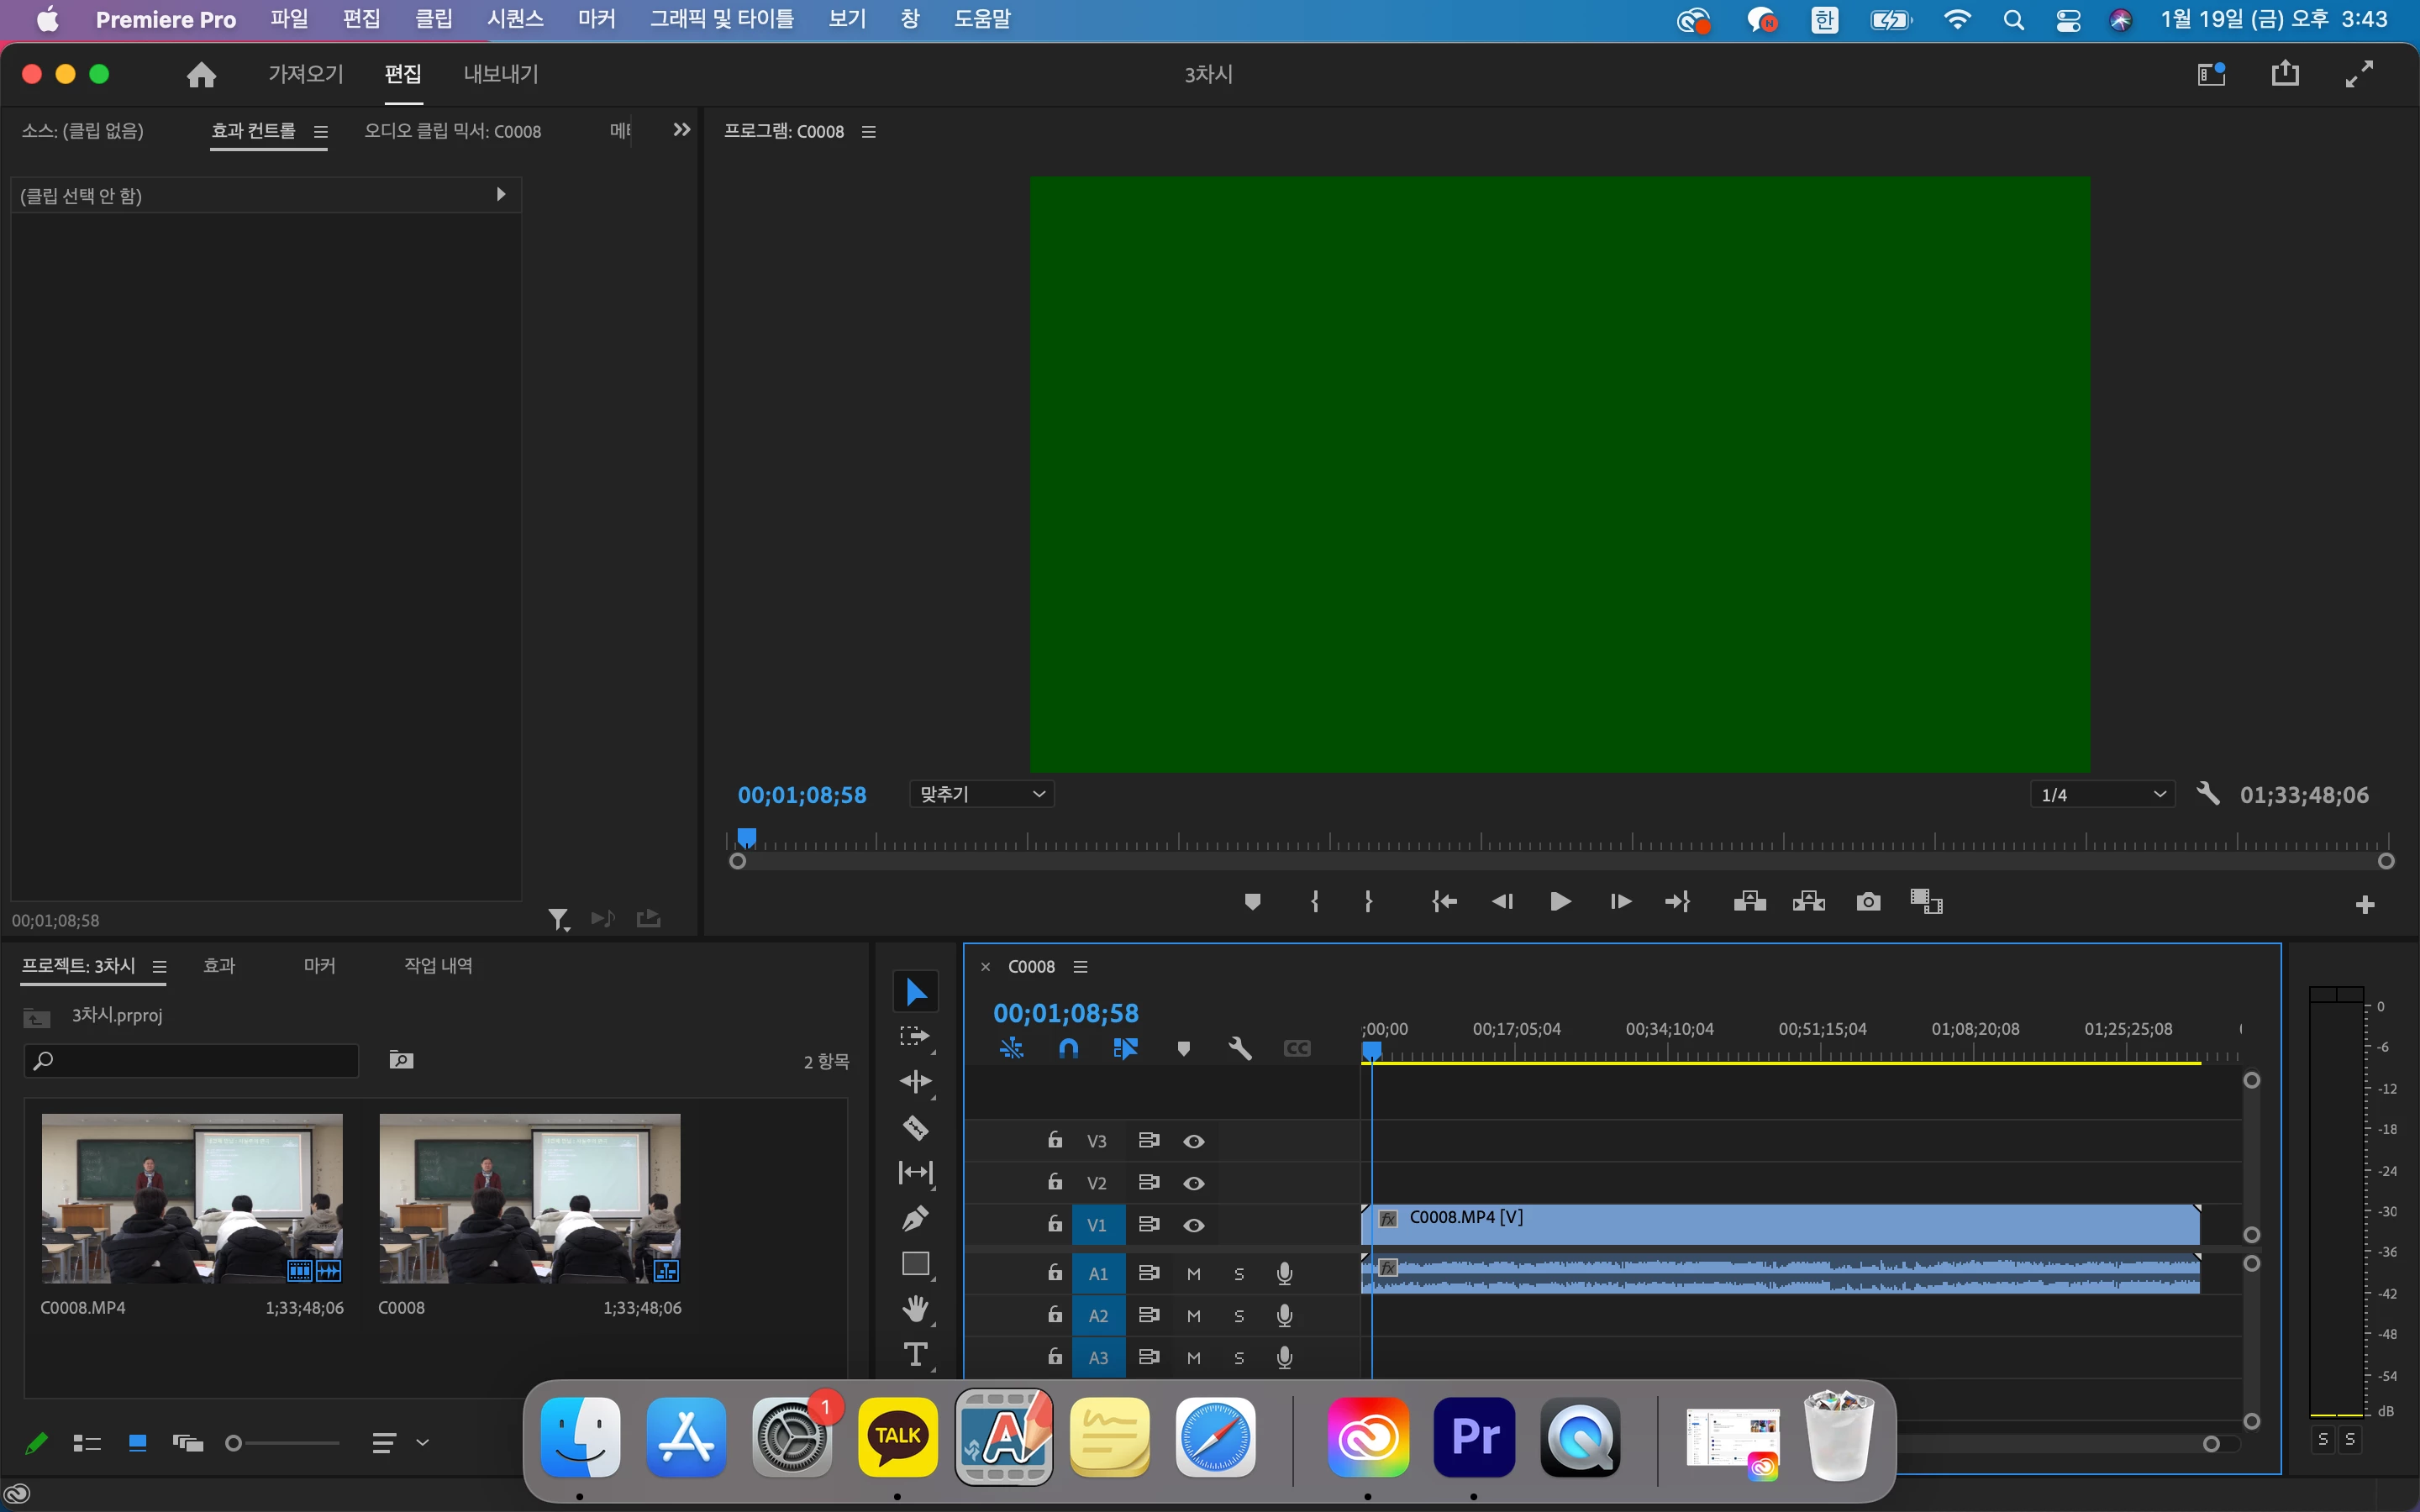Go to the 내보내기 workspace

[x=501, y=74]
